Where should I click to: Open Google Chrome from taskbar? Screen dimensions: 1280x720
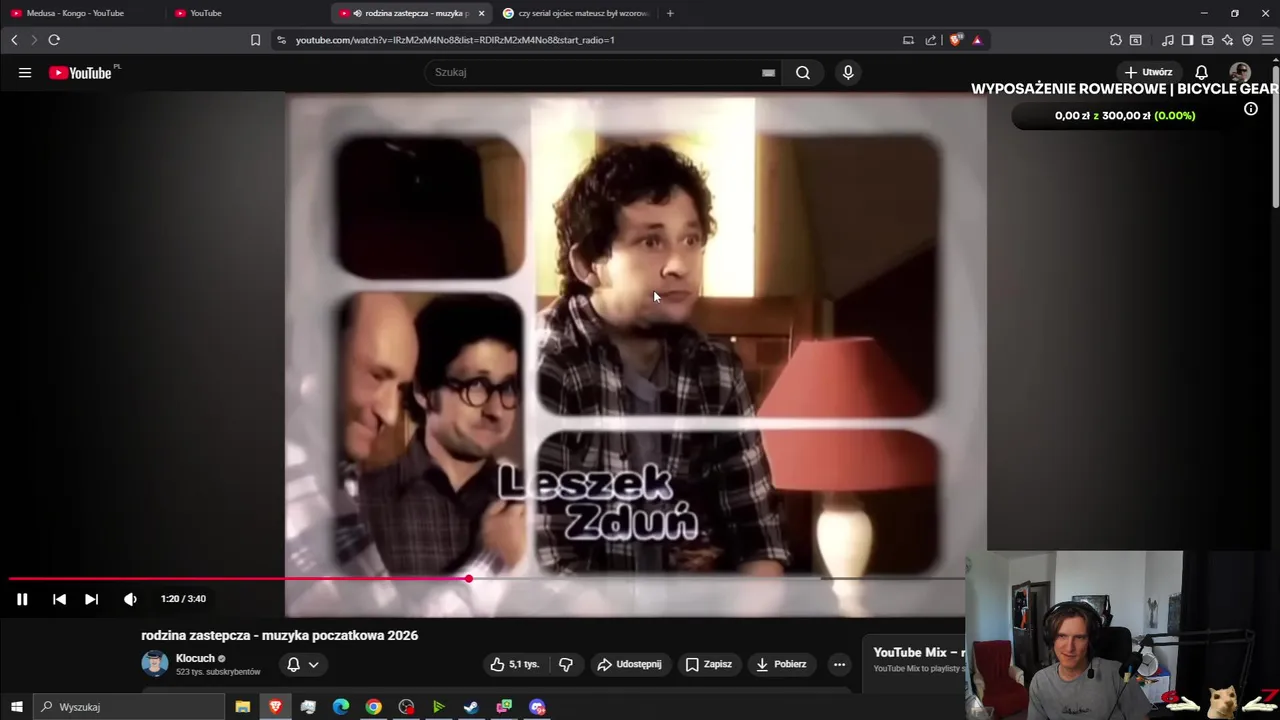pos(373,707)
